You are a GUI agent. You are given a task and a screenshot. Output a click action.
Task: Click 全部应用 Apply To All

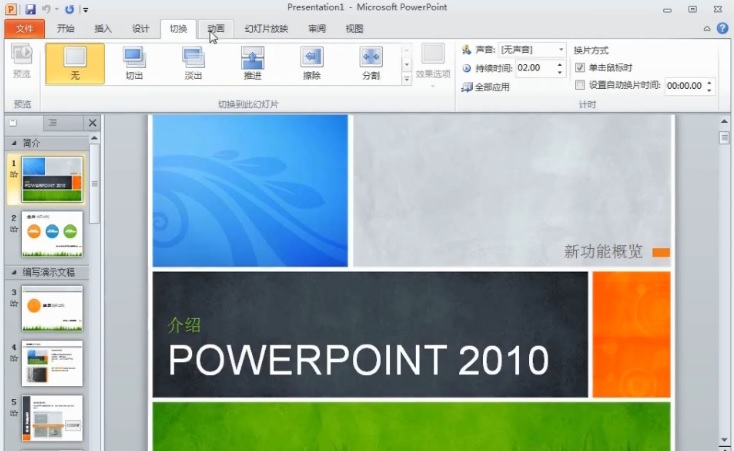point(485,87)
